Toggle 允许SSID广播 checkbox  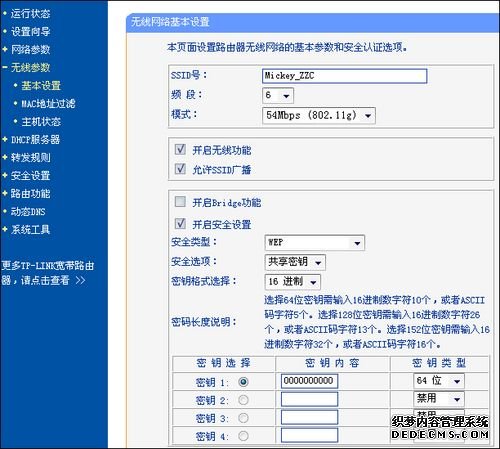(180, 169)
